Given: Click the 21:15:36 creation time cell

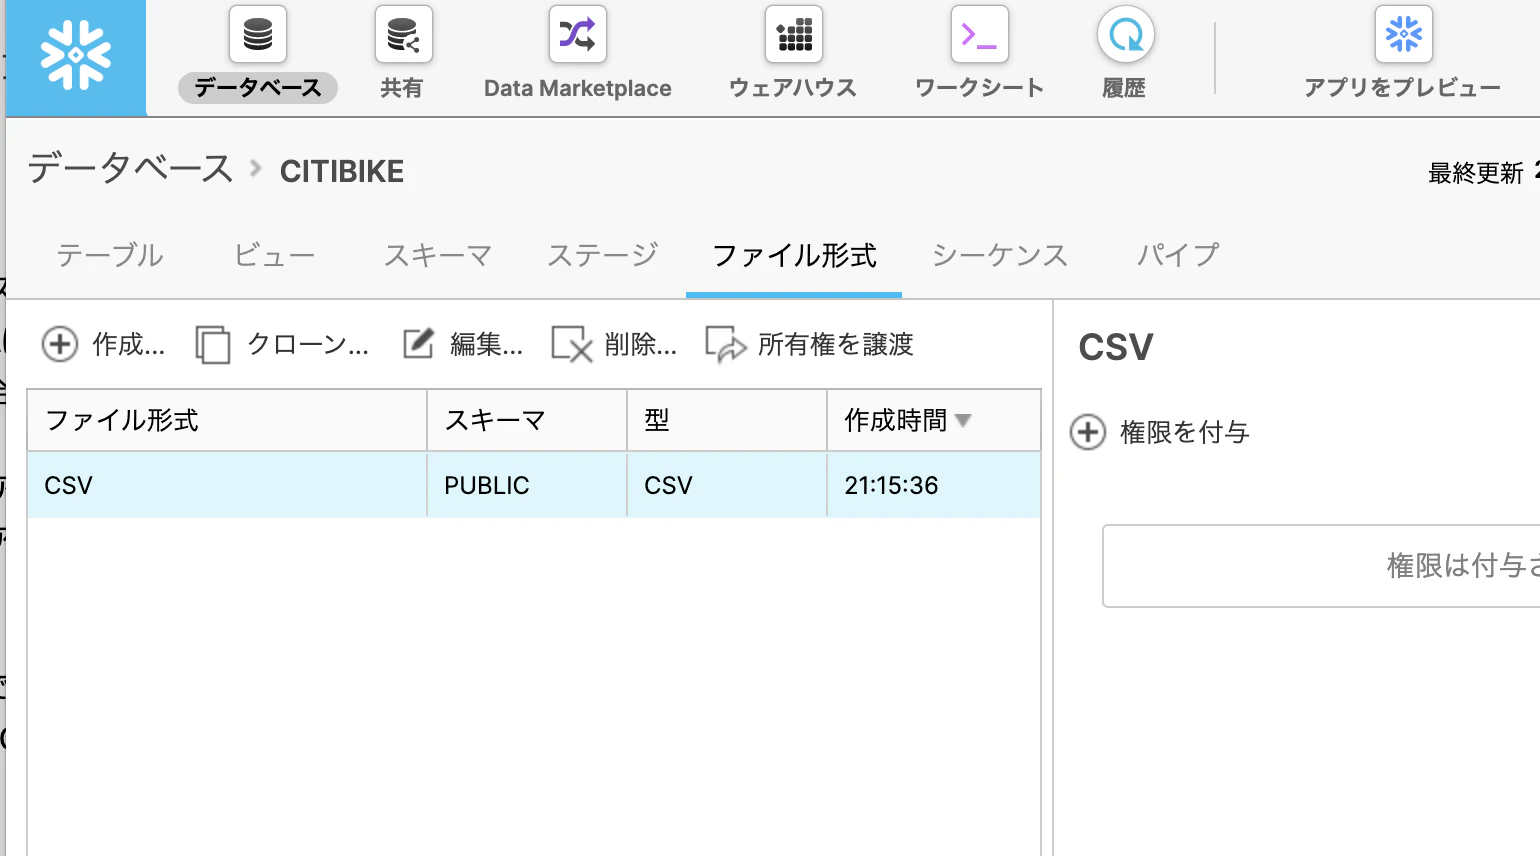Looking at the screenshot, I should tap(934, 485).
